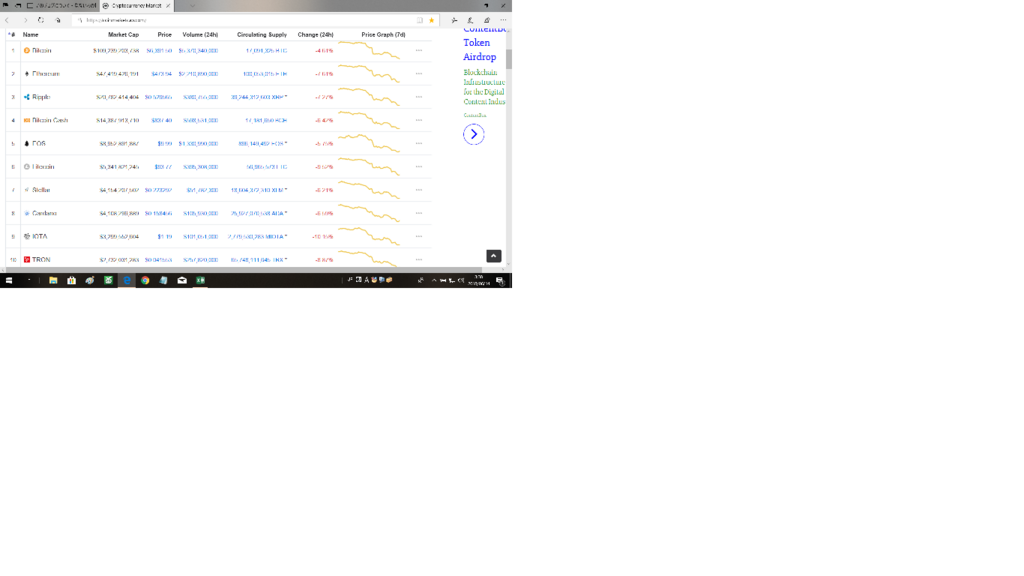Open the action center notification icon
Screen dimensions: 1024x576
coord(500,280)
